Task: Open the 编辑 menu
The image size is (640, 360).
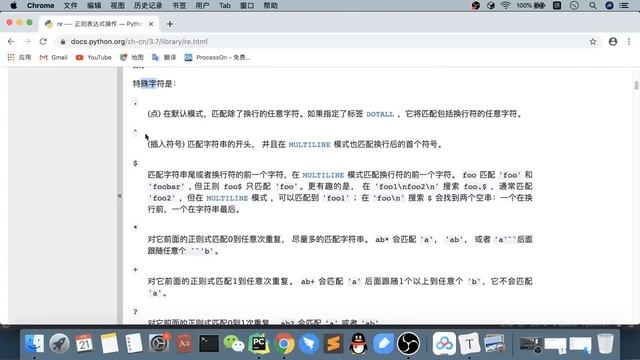Action: pyautogui.click(x=94, y=6)
